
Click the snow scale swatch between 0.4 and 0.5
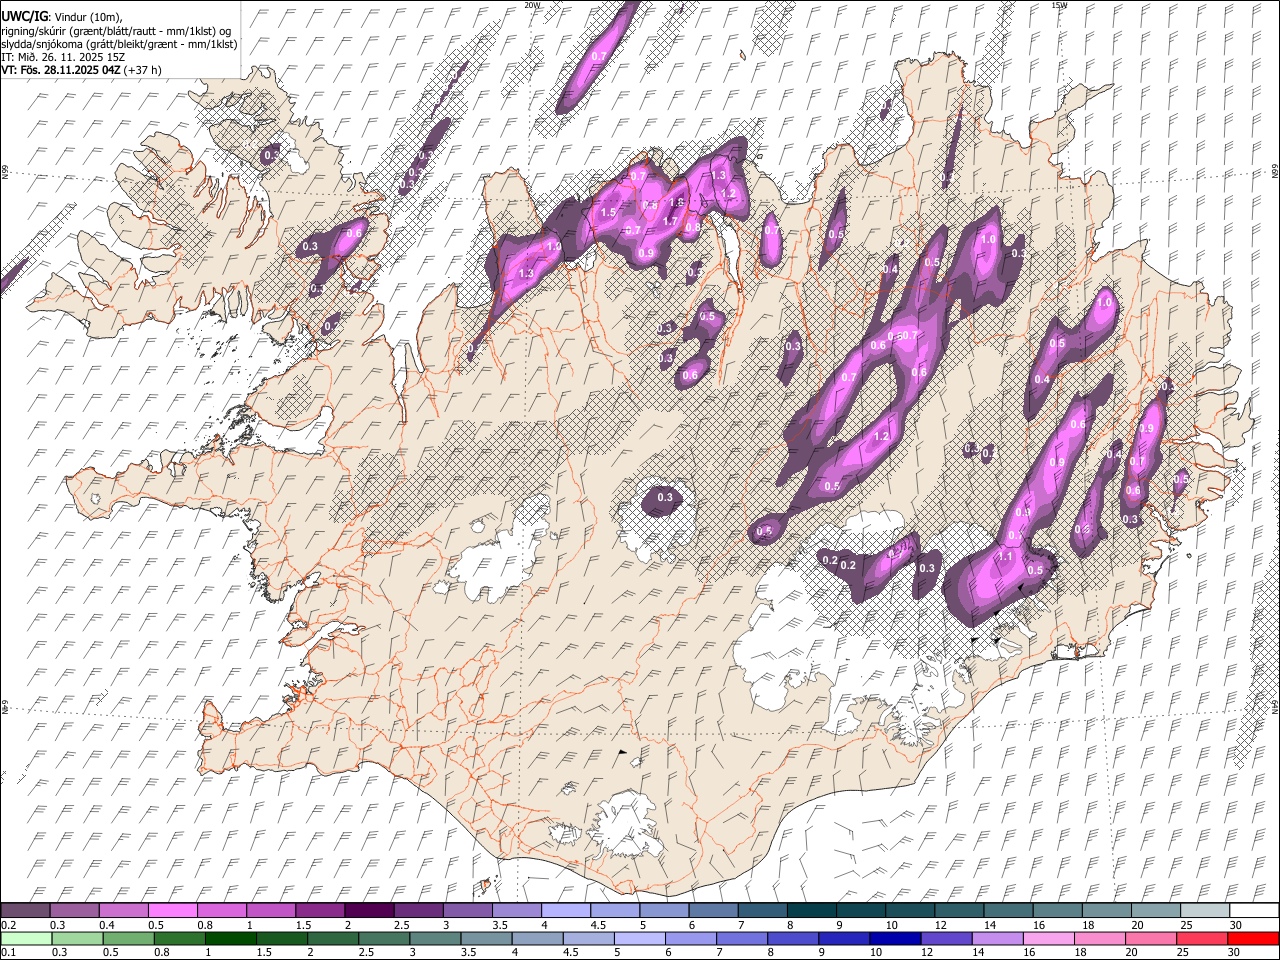124,910
